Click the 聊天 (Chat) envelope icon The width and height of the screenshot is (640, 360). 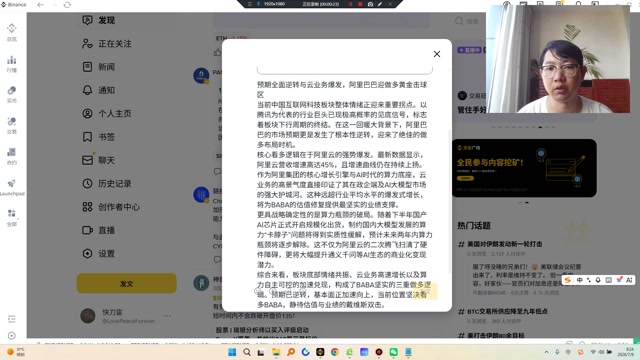coord(87,160)
